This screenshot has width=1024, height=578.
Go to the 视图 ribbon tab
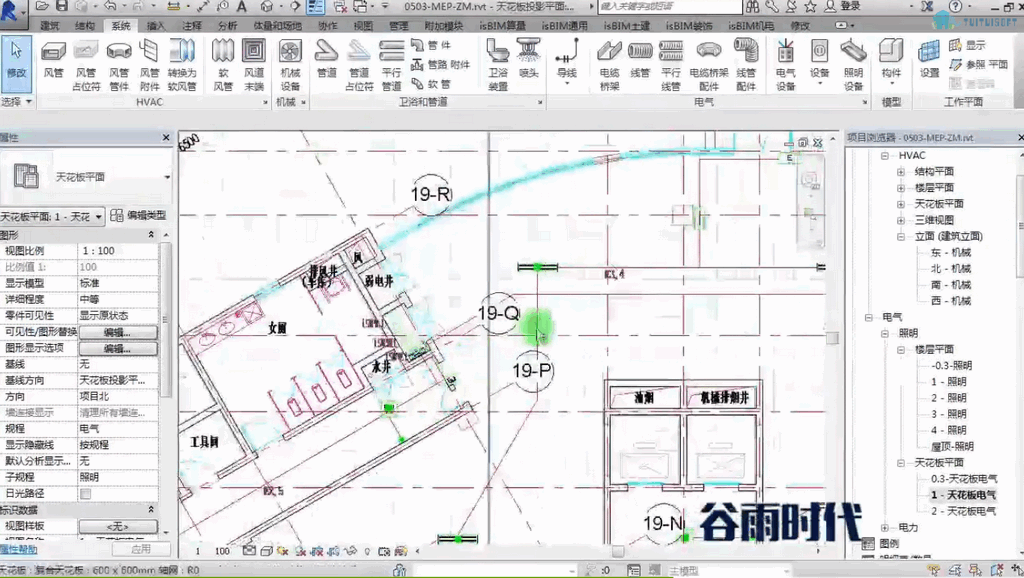click(363, 26)
